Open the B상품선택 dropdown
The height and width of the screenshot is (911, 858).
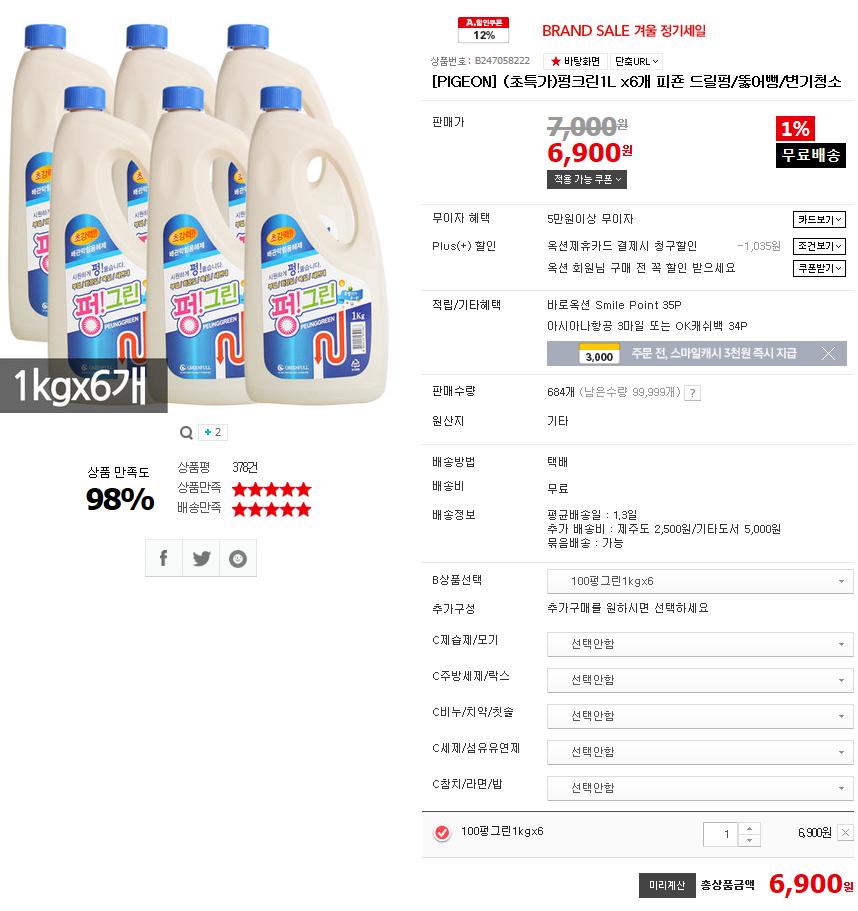tap(700, 581)
